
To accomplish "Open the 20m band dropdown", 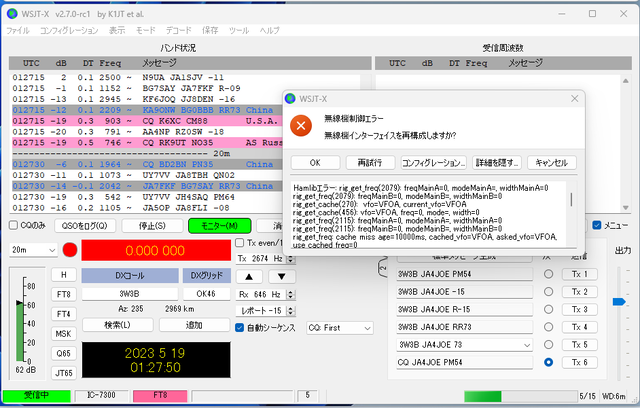I will (x=33, y=250).
